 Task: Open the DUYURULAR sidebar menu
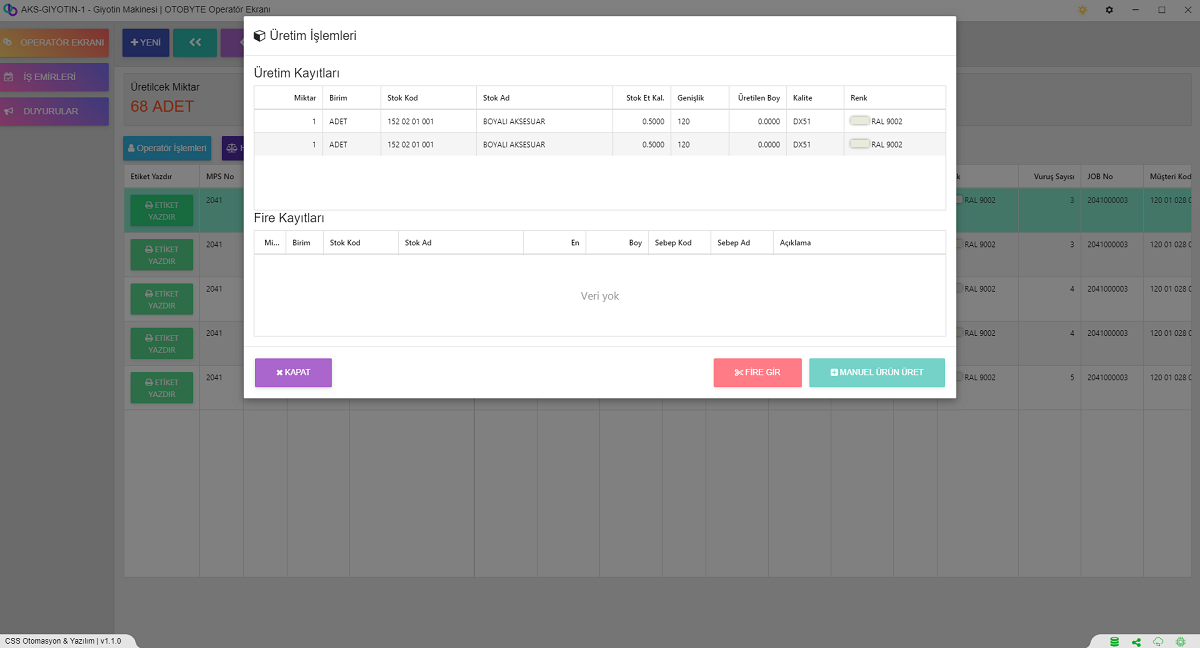pyautogui.click(x=55, y=111)
